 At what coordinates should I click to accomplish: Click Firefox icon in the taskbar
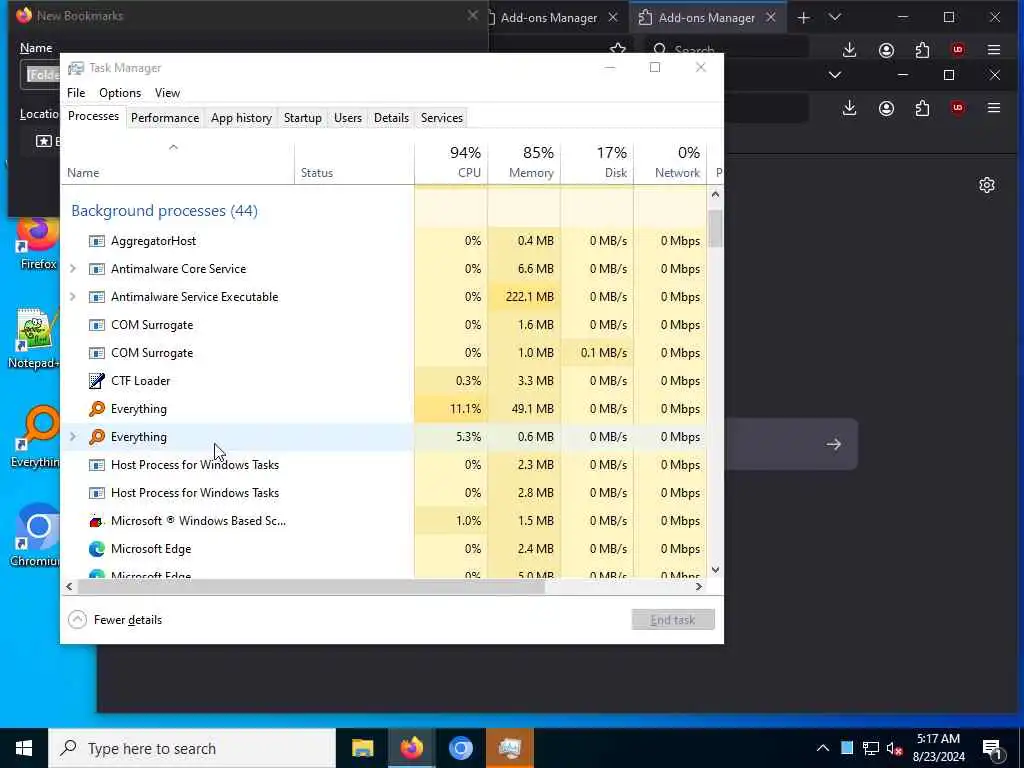pos(411,748)
